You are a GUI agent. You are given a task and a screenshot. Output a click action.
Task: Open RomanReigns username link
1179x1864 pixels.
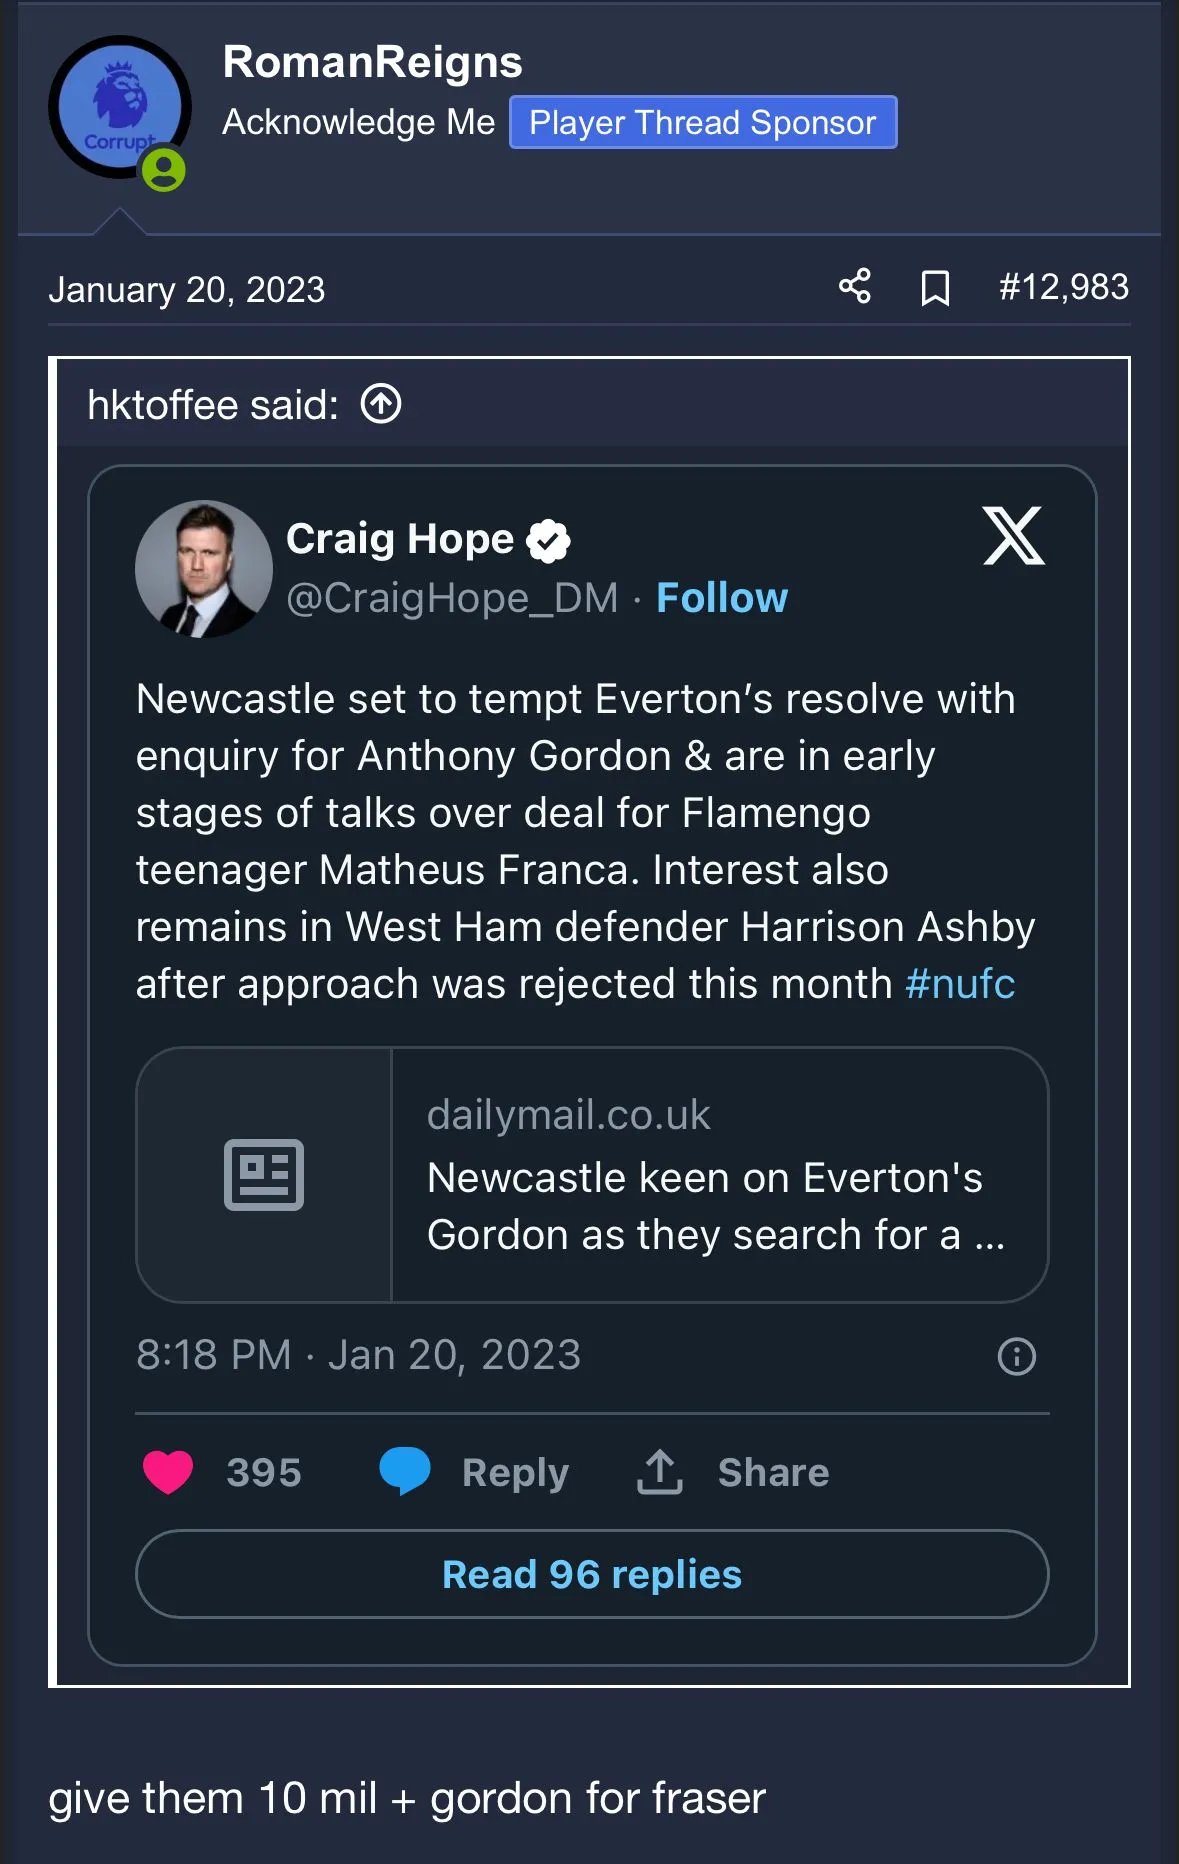coord(372,62)
